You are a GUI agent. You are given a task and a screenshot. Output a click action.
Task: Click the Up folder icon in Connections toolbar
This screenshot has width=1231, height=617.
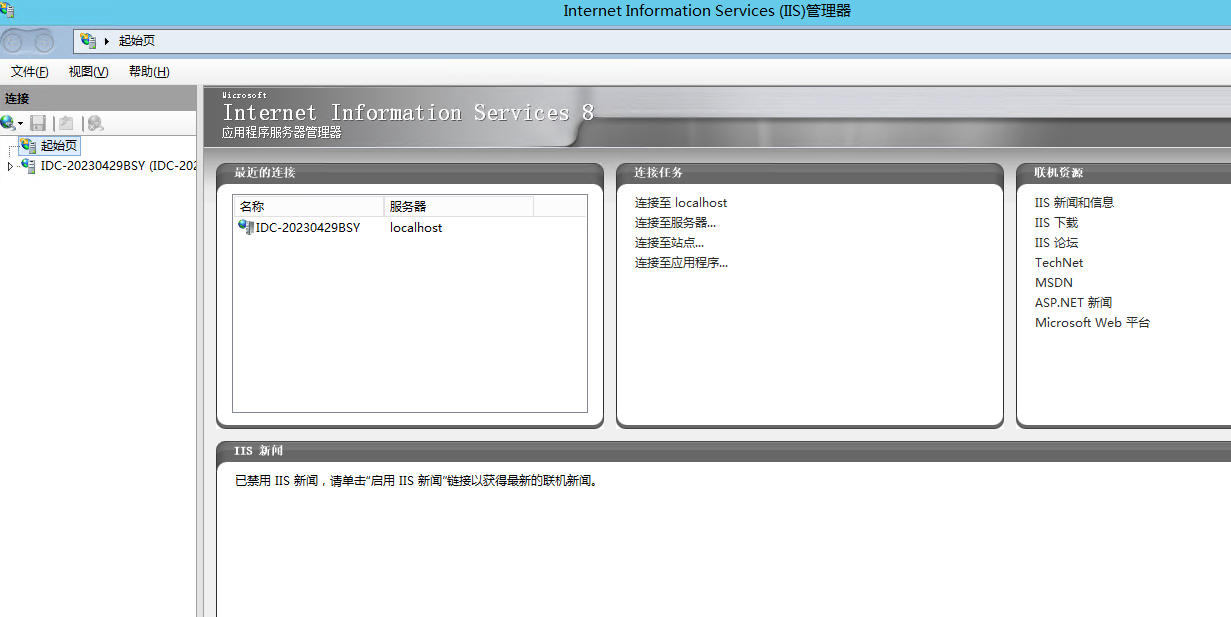[x=66, y=123]
